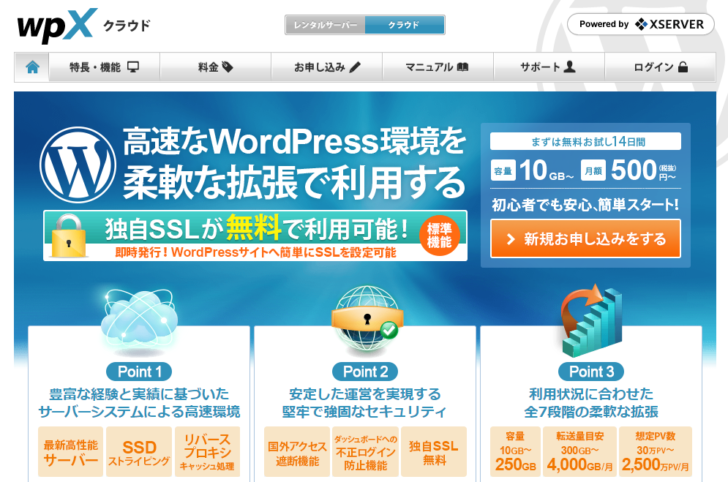
Task: Click the lock icon beside ログイン
Action: pyautogui.click(x=683, y=67)
